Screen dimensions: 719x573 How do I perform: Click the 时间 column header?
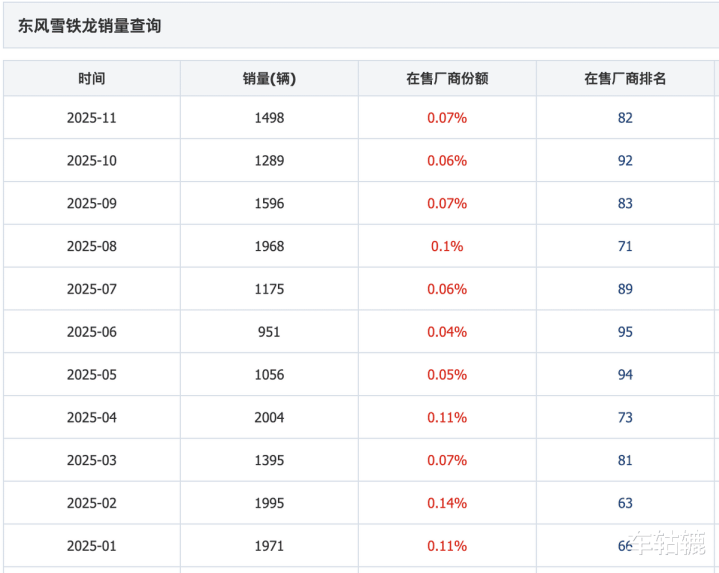click(92, 78)
